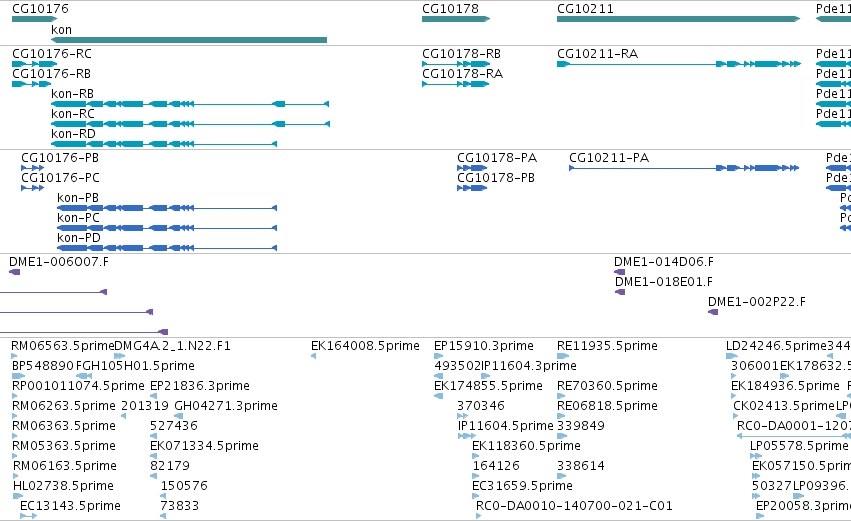The image size is (851, 521).
Task: Click the CG10211-RA transcript exon glyph
Action: 679,64
